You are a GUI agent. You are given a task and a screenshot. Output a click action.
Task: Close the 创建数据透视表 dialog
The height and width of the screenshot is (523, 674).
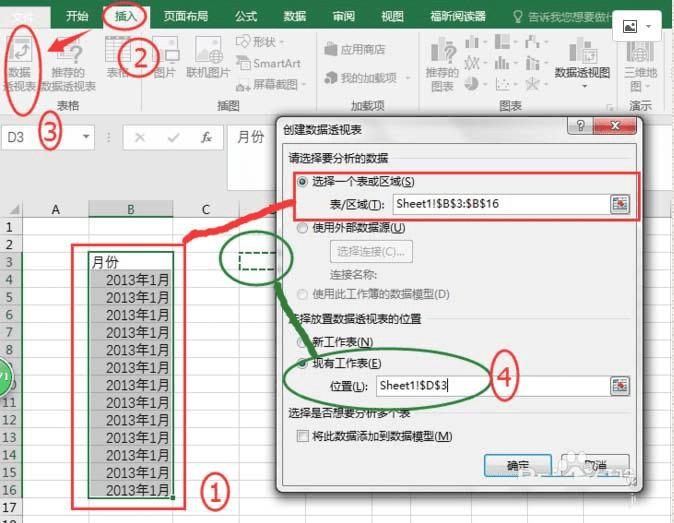coord(615,126)
